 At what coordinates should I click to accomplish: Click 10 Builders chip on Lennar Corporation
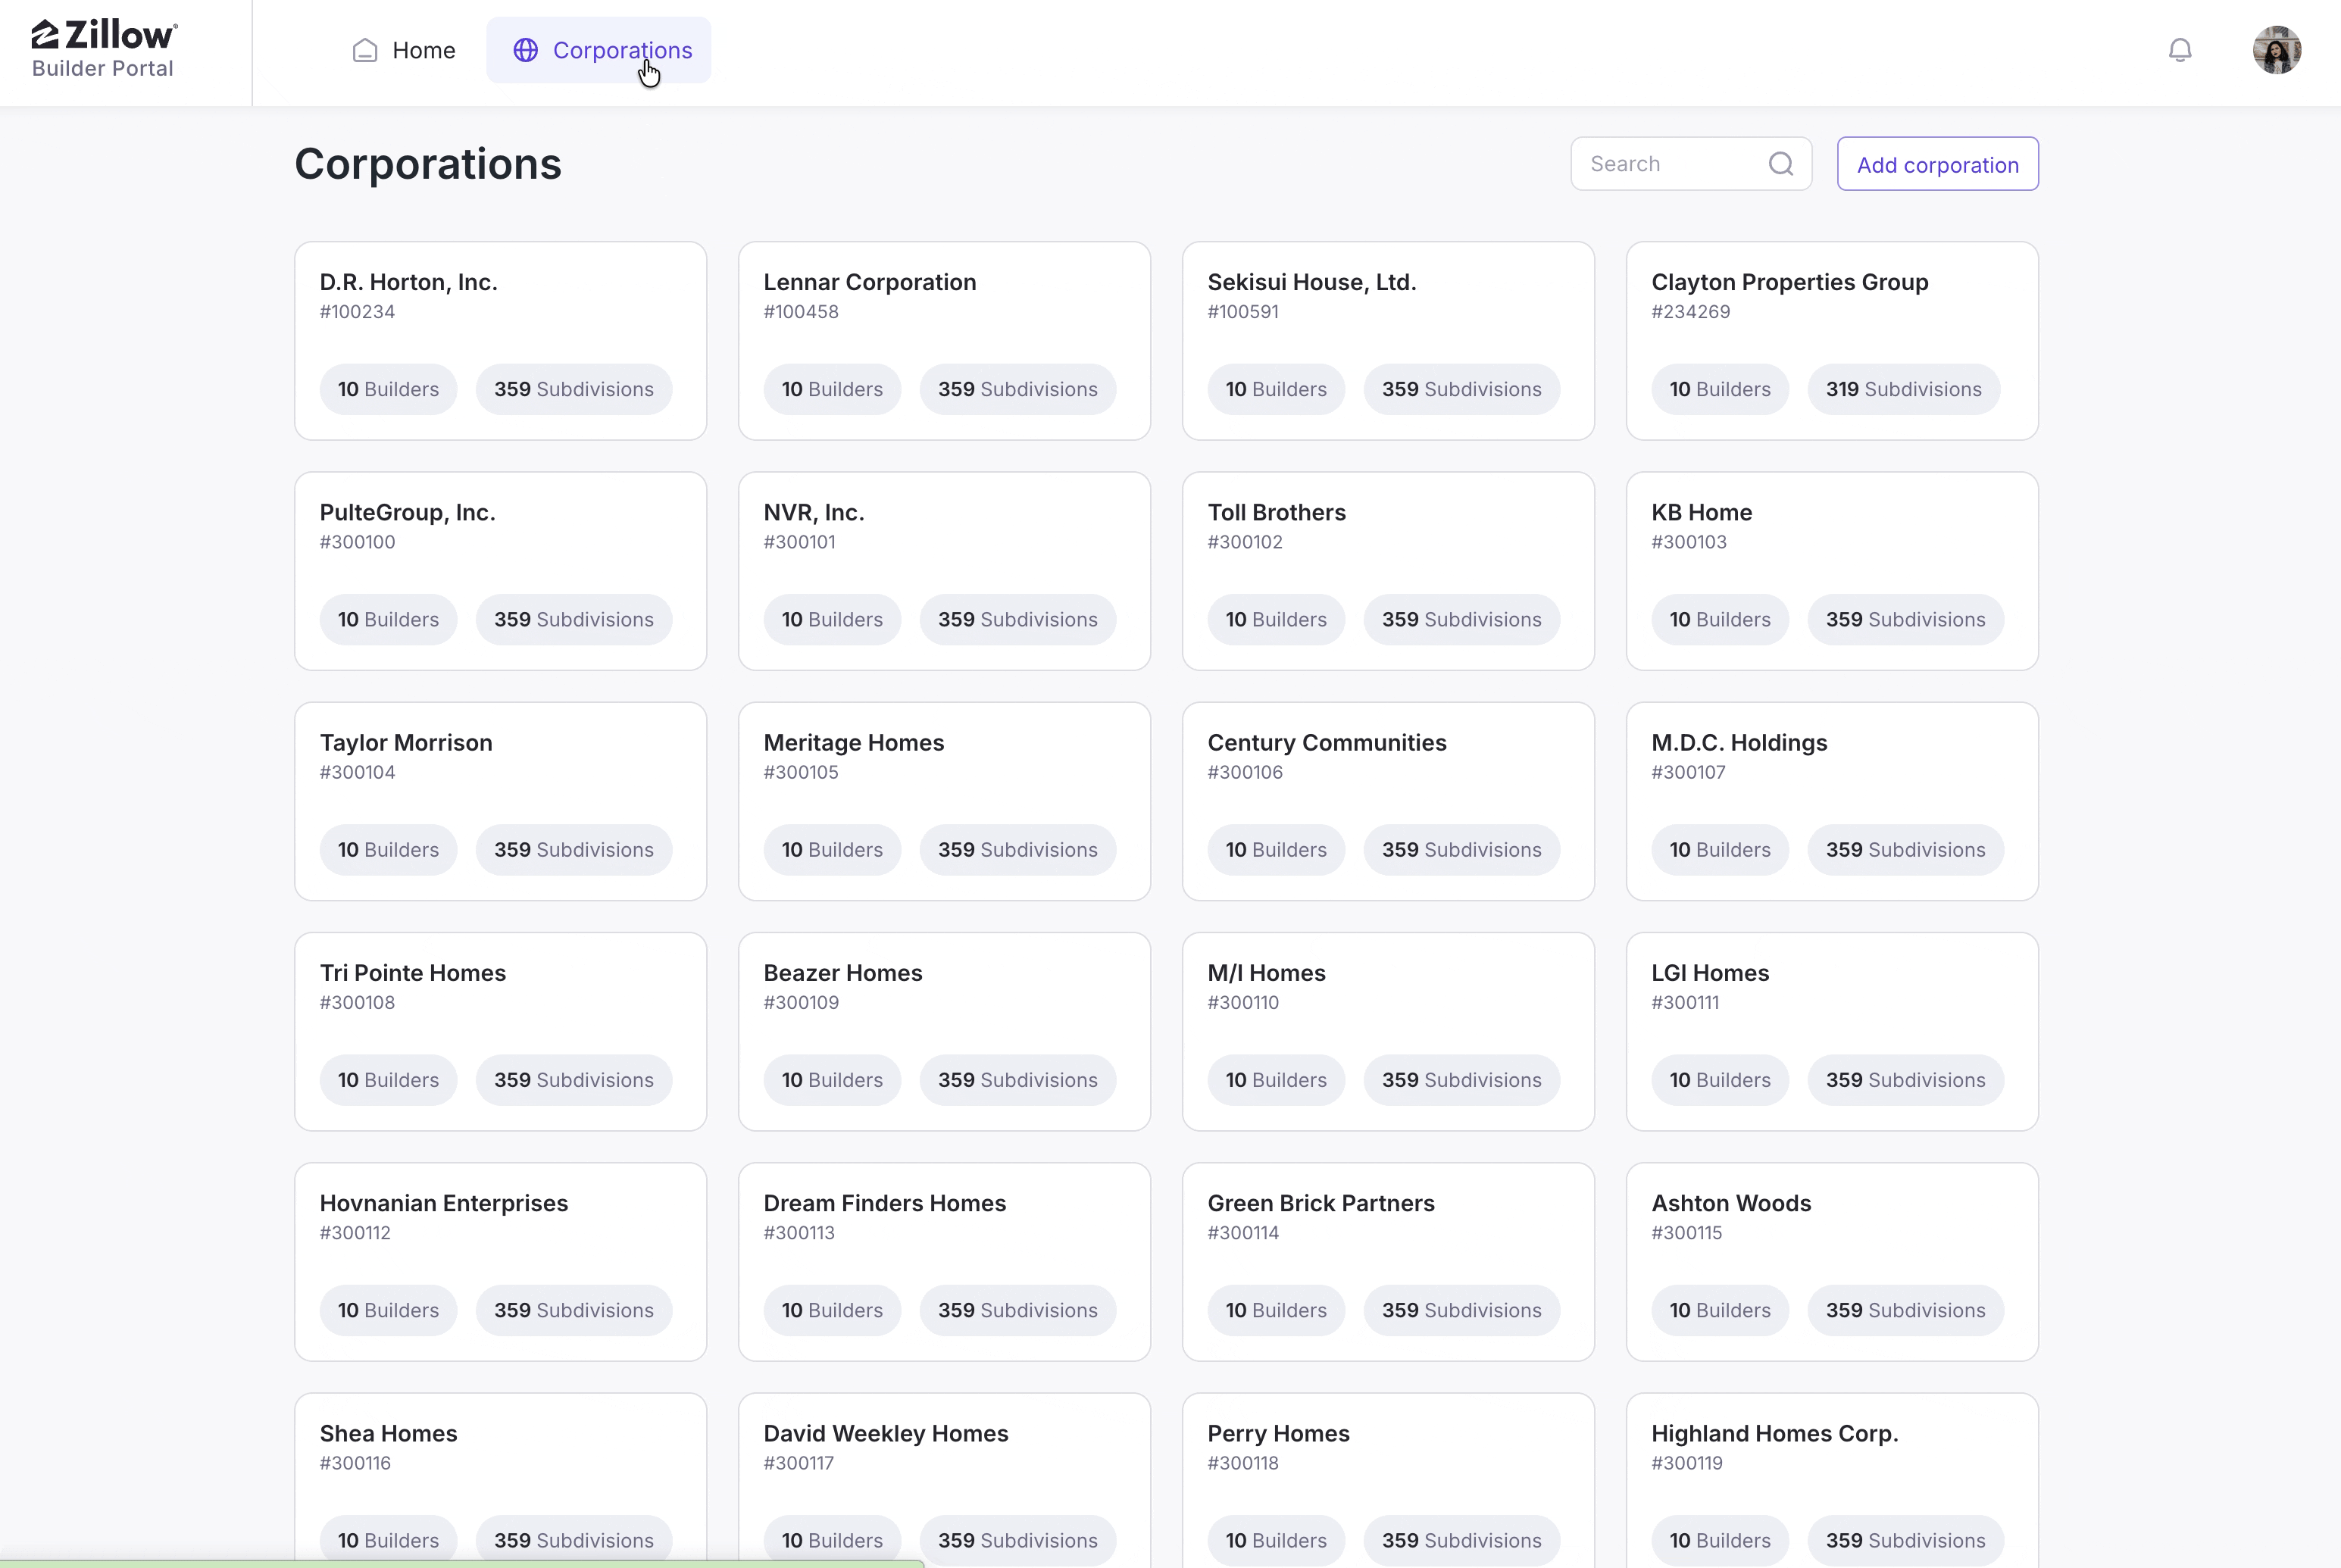pos(832,389)
